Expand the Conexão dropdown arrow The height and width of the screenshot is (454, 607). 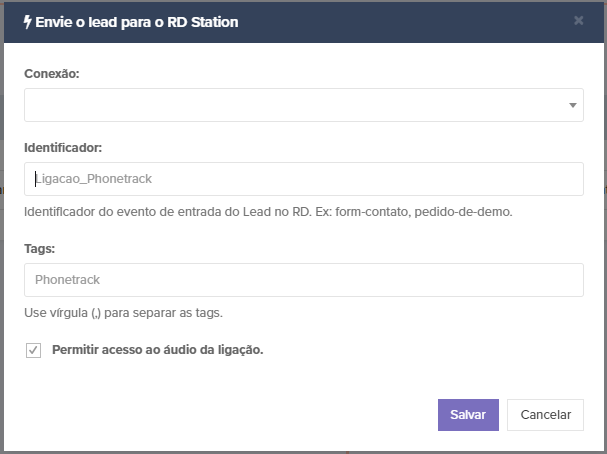click(572, 105)
